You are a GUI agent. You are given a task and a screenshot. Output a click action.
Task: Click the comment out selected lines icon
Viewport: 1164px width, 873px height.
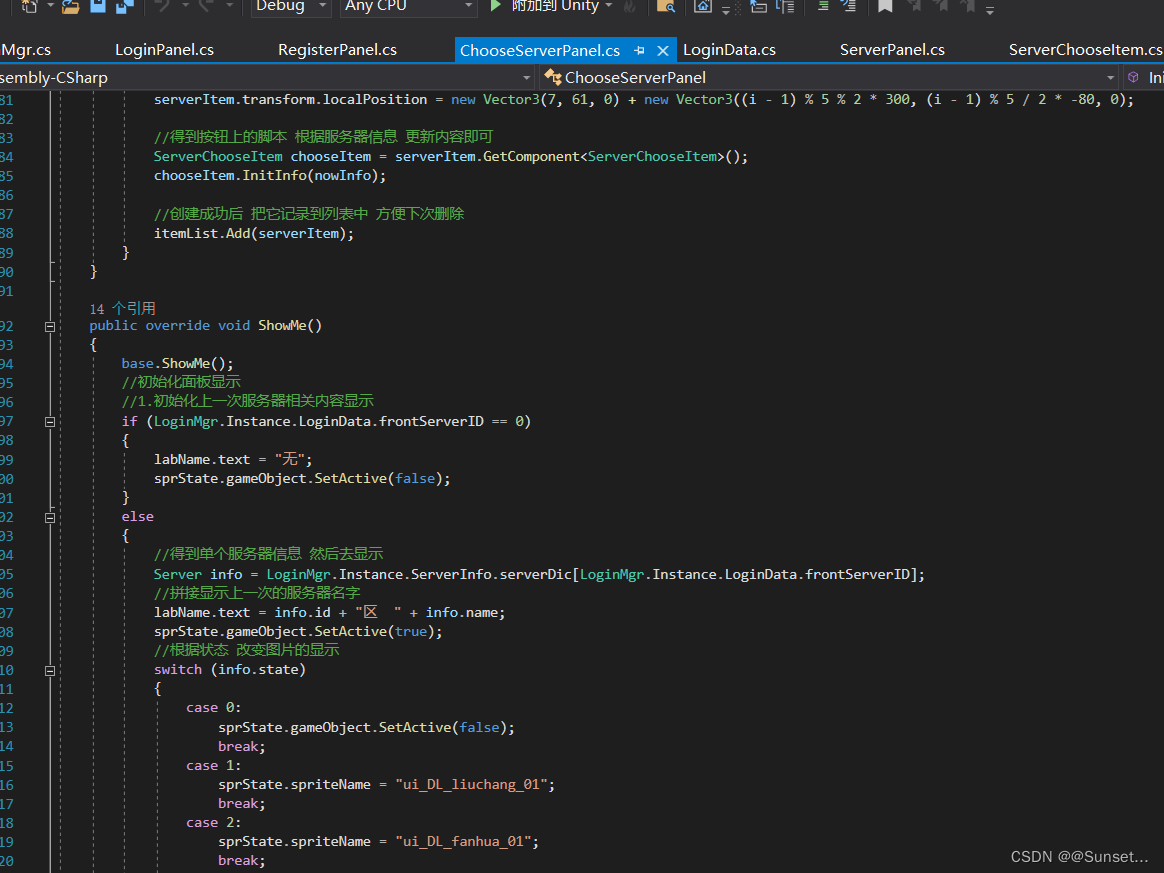(823, 6)
